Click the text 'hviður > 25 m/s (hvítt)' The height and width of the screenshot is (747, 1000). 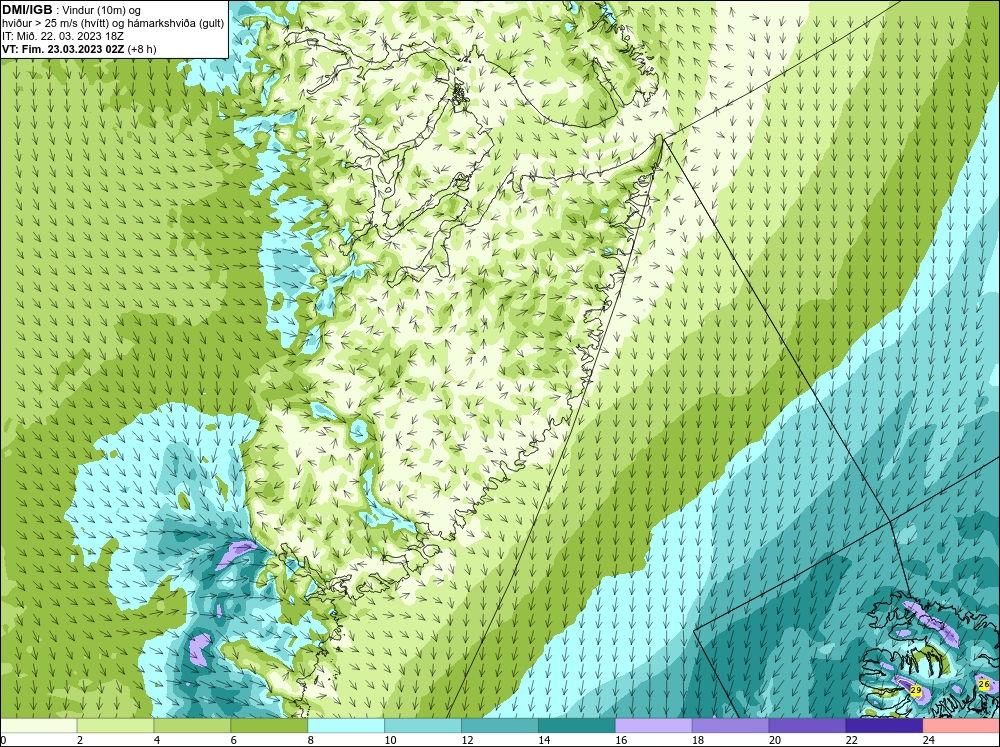pyautogui.click(x=56, y=24)
